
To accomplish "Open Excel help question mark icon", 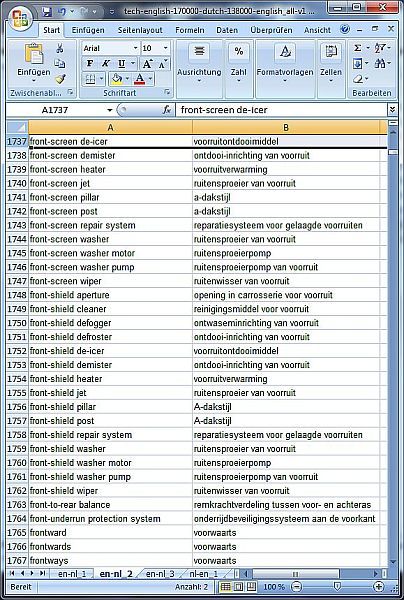I will 345,29.
